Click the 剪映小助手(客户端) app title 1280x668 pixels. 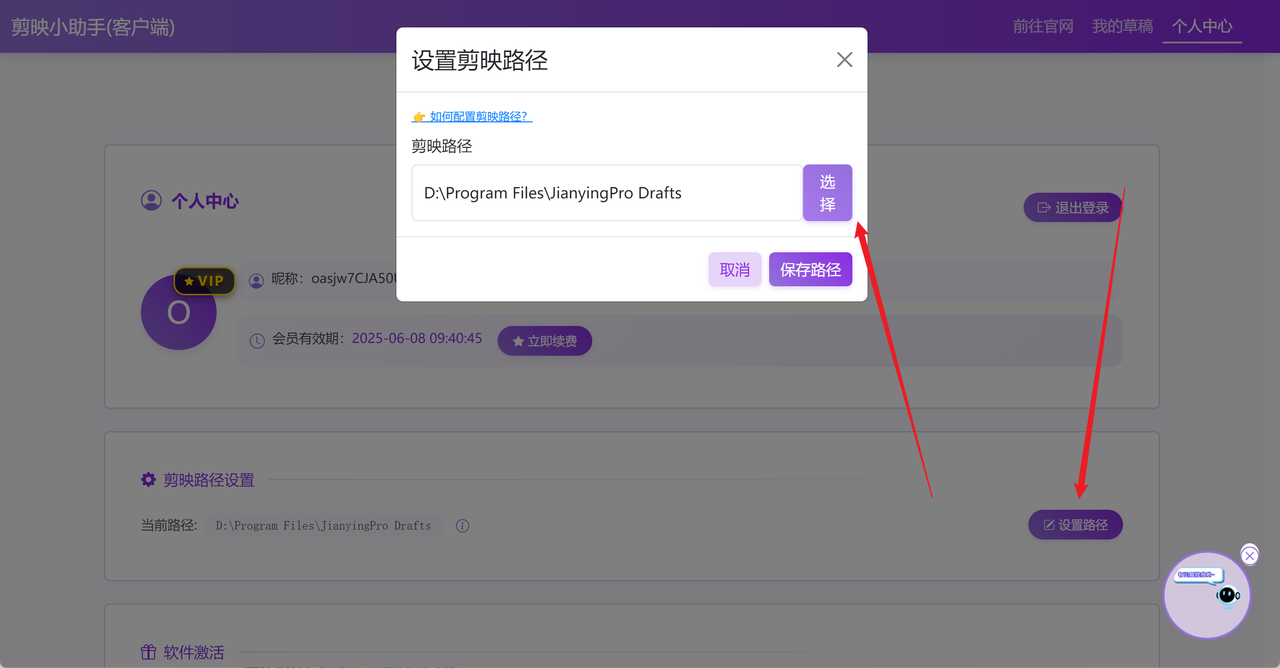point(93,27)
